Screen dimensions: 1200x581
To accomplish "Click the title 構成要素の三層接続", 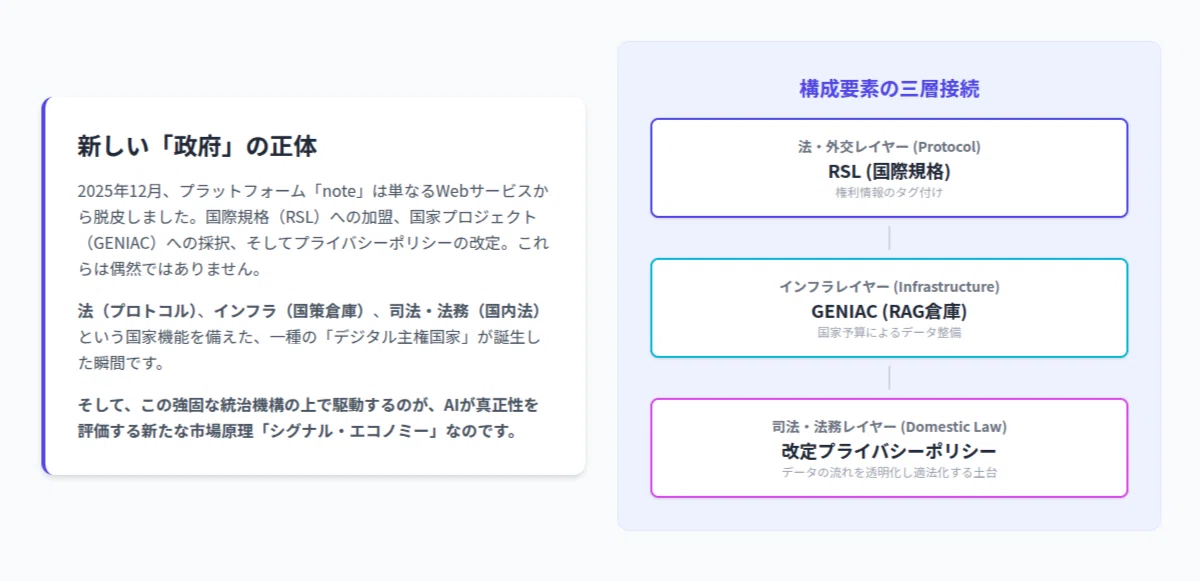I will [889, 88].
